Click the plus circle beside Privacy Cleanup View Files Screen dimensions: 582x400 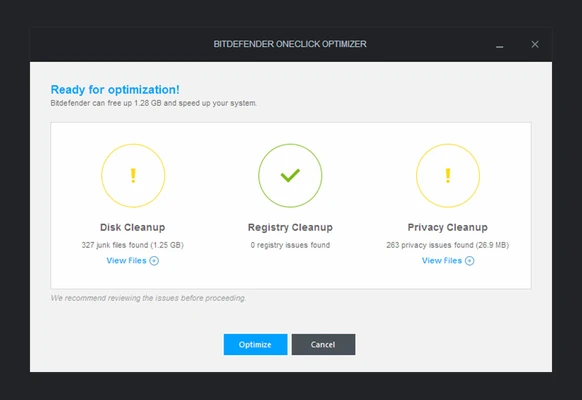pos(470,261)
